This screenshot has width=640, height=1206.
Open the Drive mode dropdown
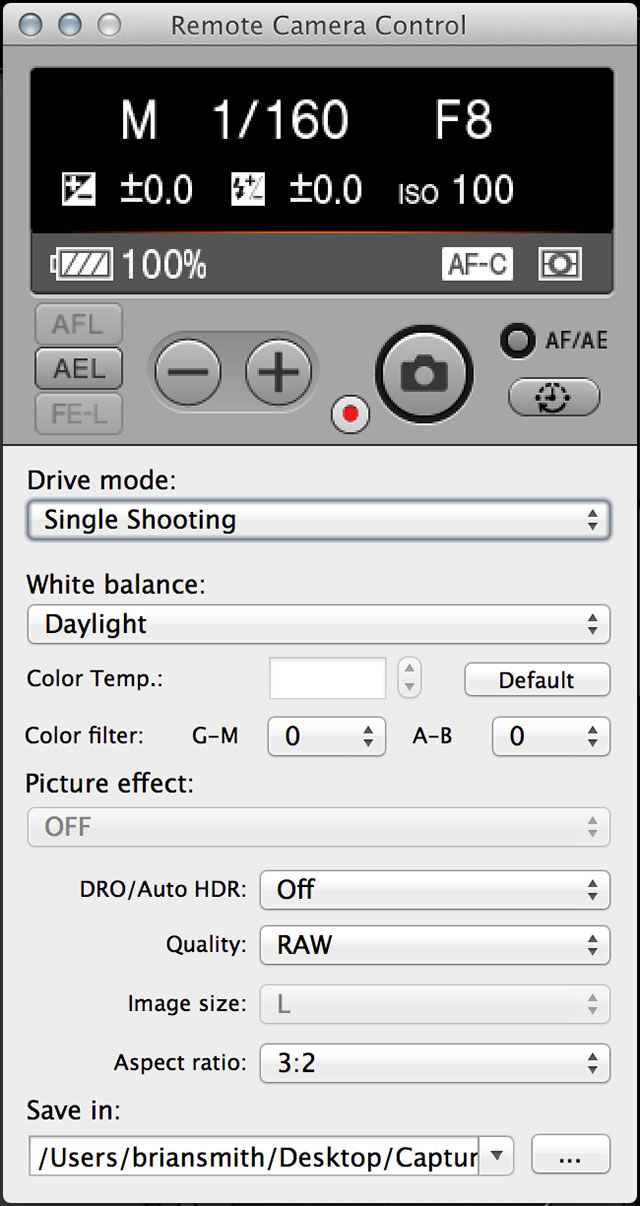click(318, 520)
